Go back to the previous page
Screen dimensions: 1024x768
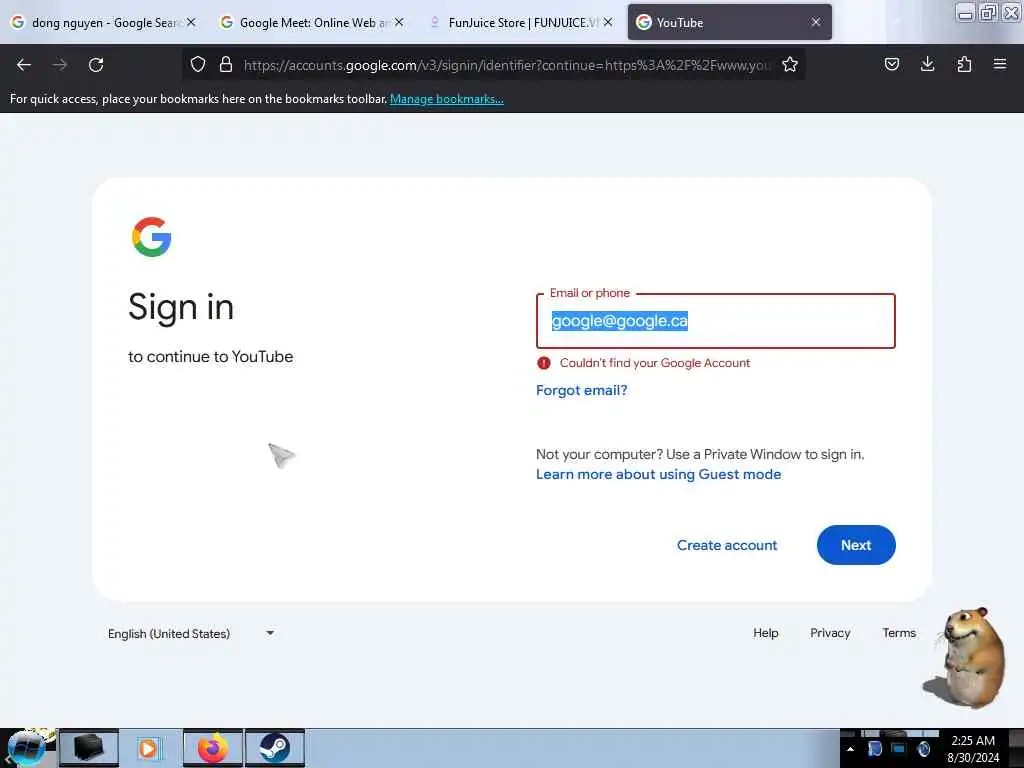tap(24, 65)
